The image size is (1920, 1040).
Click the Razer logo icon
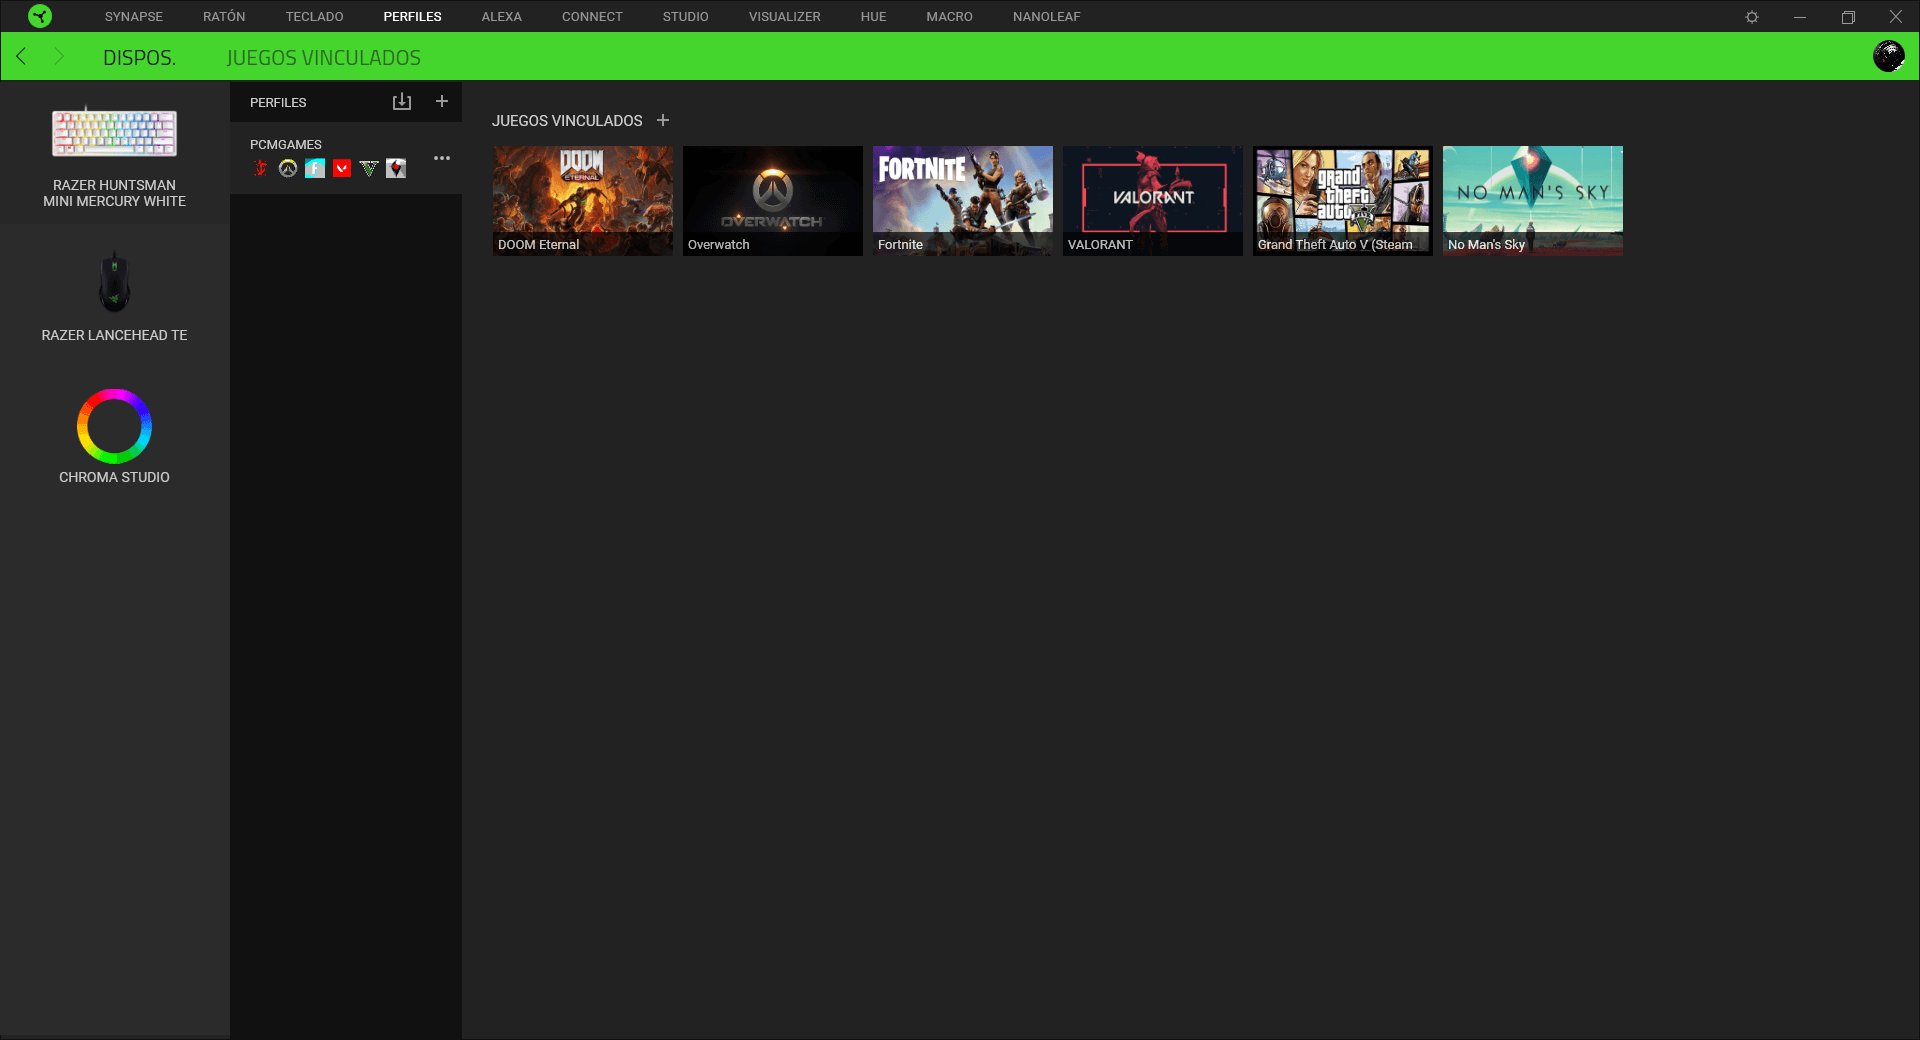coord(40,16)
